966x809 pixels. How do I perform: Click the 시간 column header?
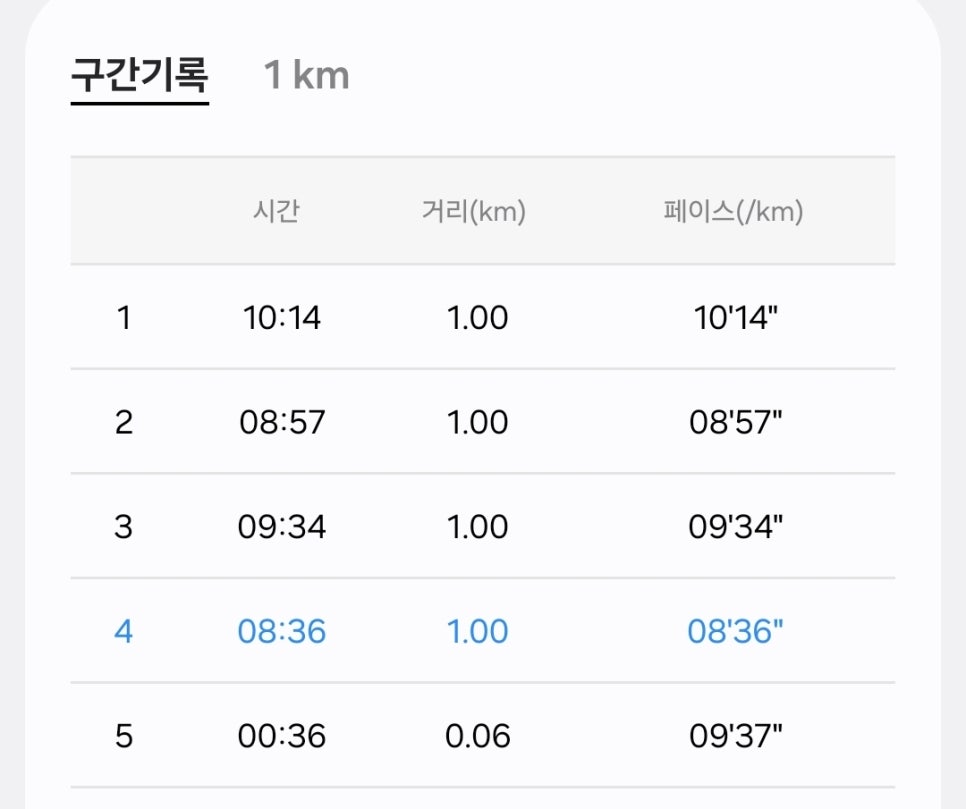pos(276,211)
